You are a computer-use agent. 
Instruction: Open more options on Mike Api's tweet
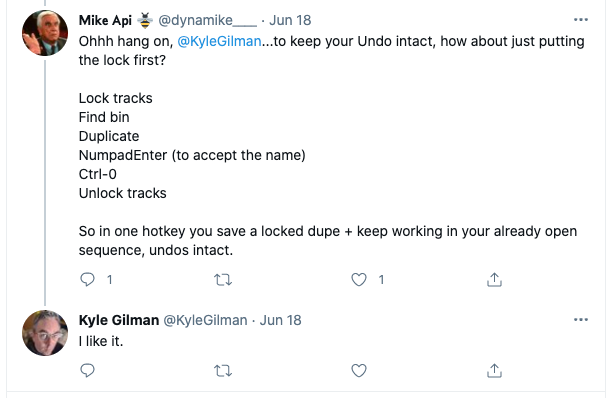[x=580, y=20]
